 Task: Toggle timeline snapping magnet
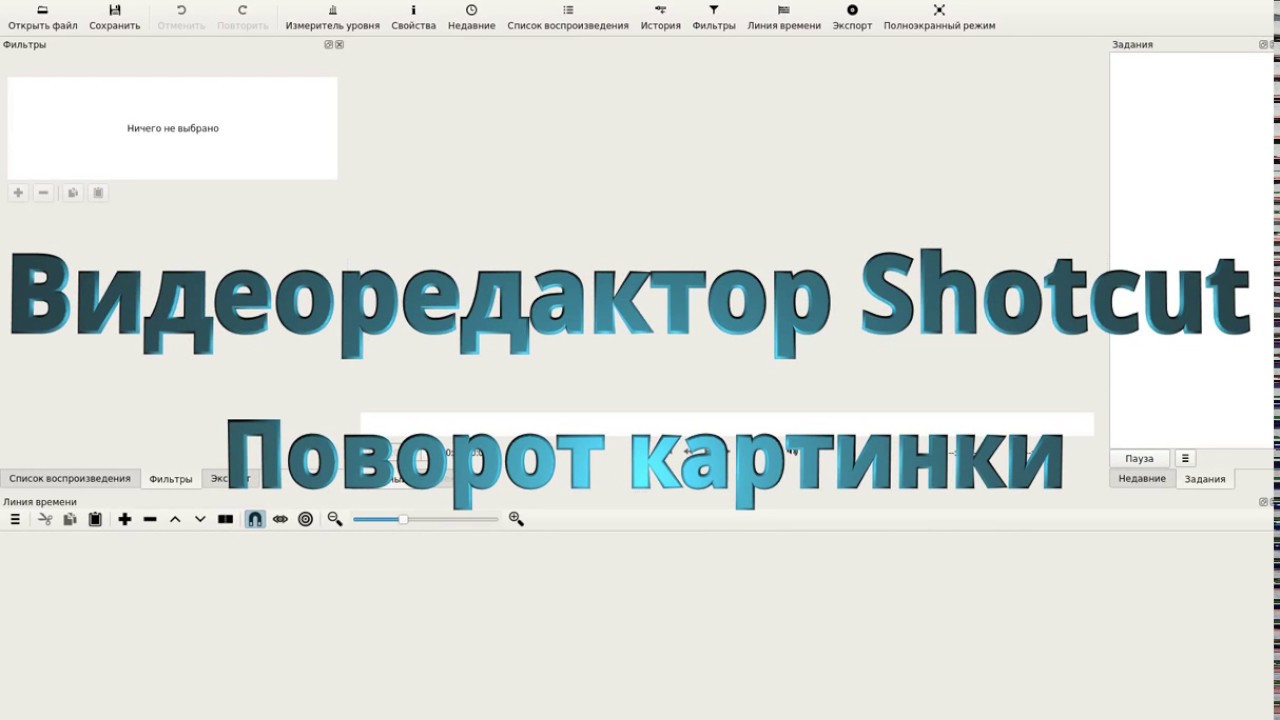pos(255,519)
